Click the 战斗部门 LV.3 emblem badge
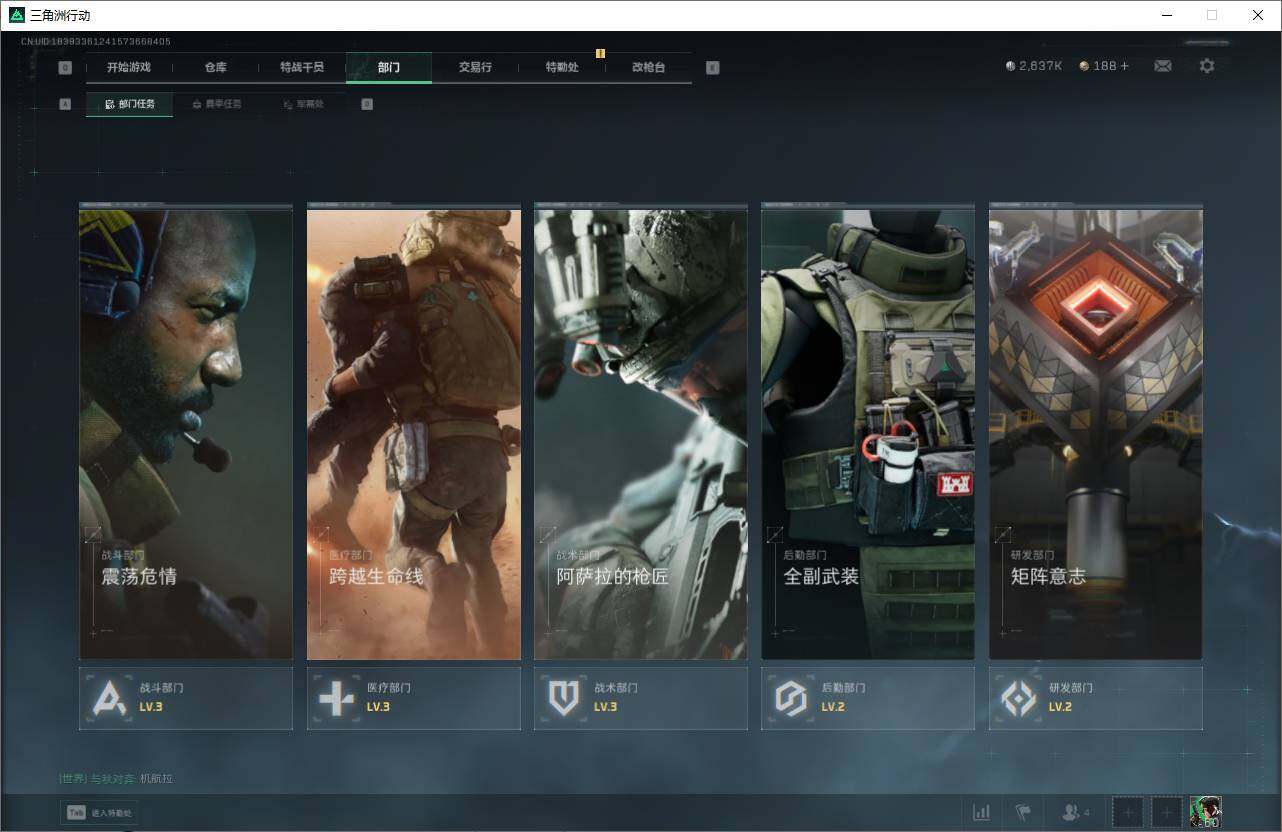Viewport: 1282px width, 832px height. [x=109, y=698]
